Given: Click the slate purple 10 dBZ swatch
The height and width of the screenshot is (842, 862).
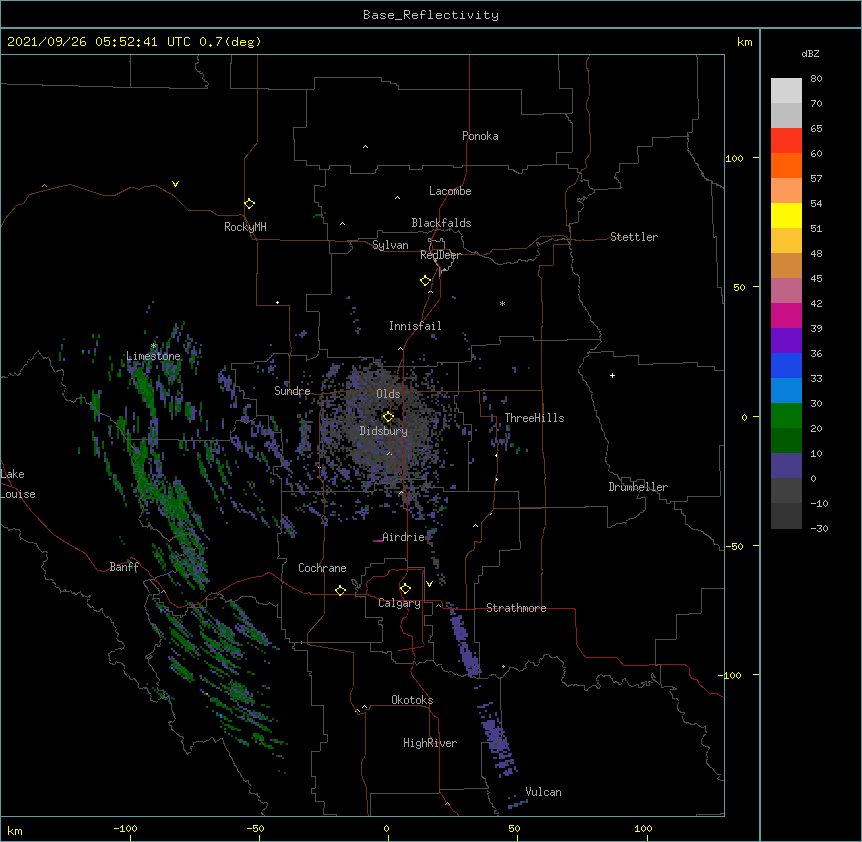Looking at the screenshot, I should (786, 466).
